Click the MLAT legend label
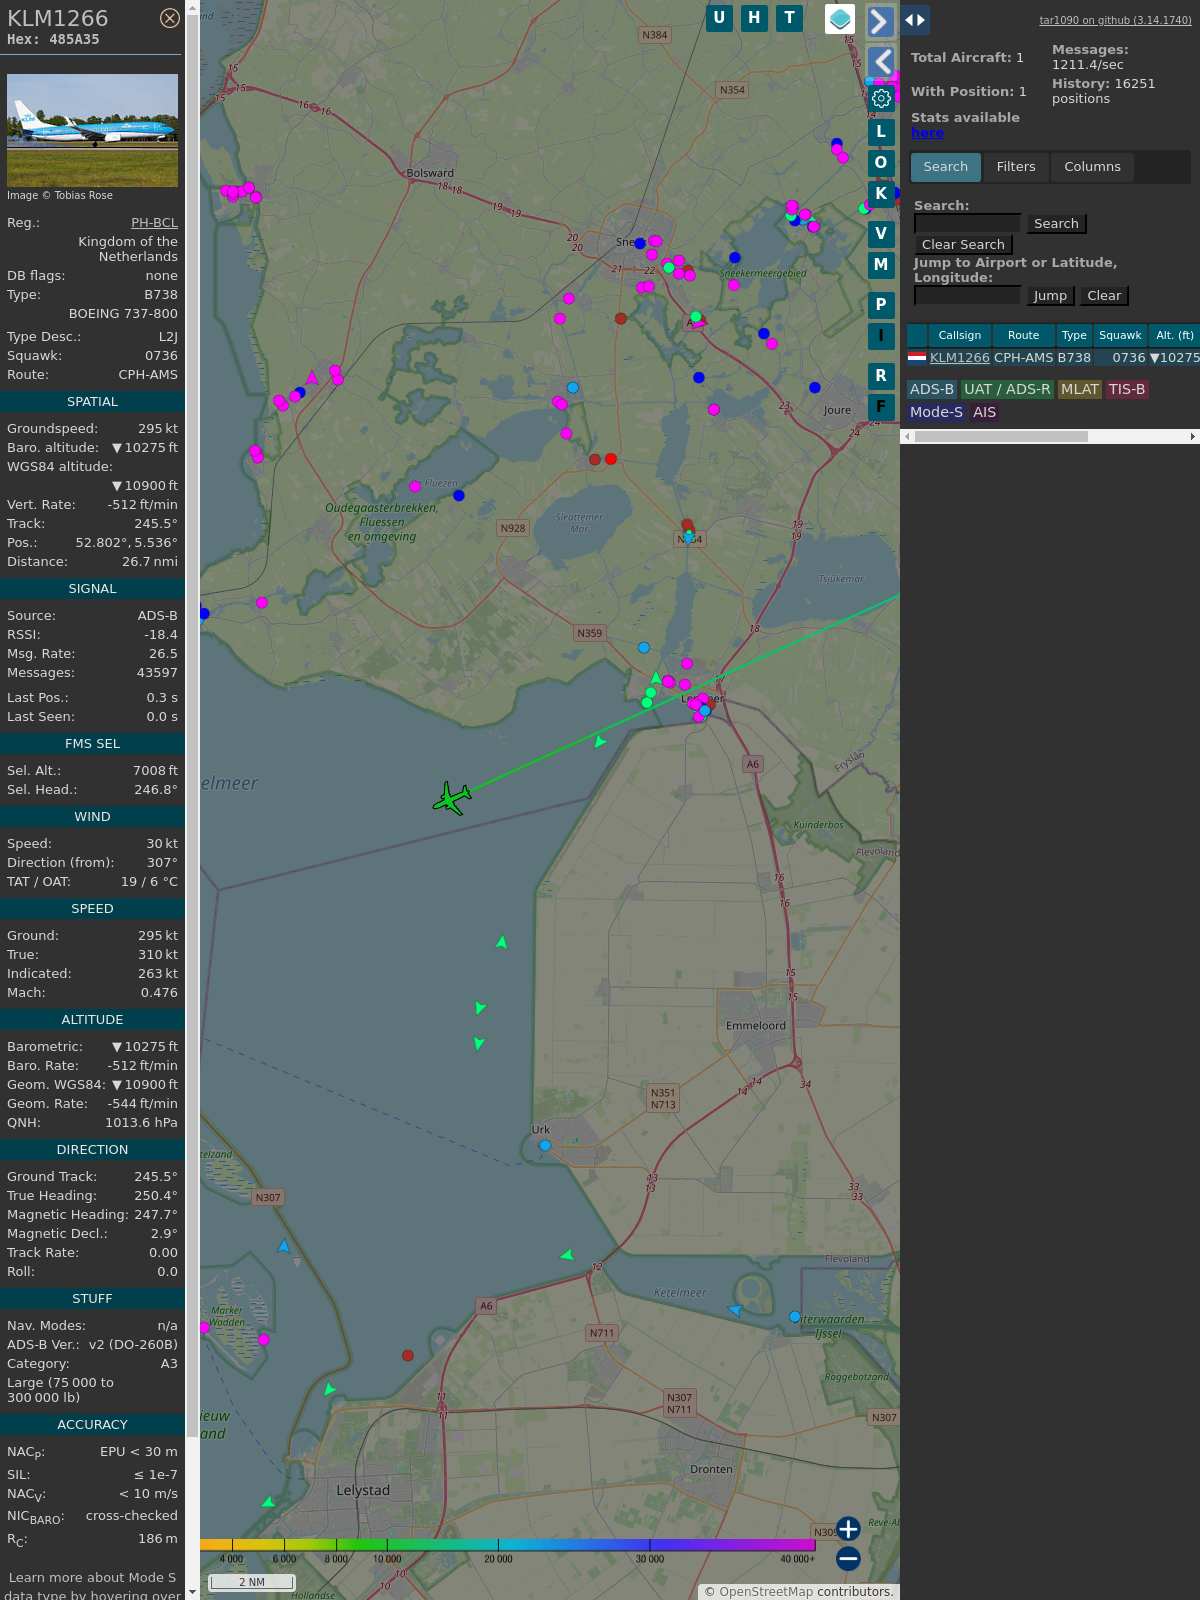This screenshot has height=1600, width=1200. 1080,390
